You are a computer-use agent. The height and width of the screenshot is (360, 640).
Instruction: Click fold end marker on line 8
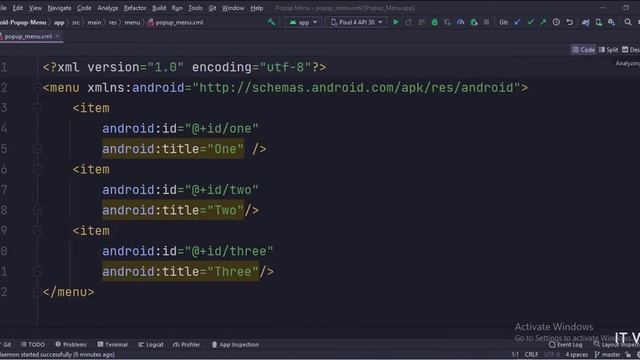click(37, 210)
